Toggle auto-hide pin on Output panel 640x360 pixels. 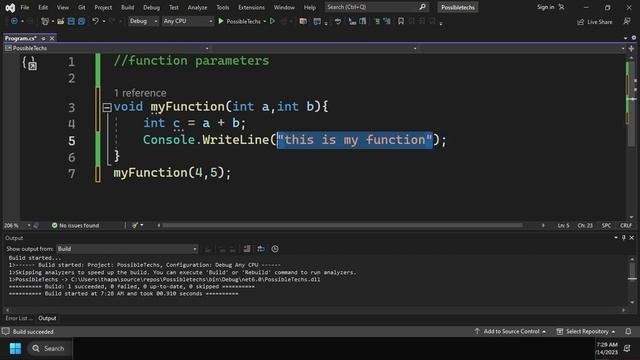624,238
